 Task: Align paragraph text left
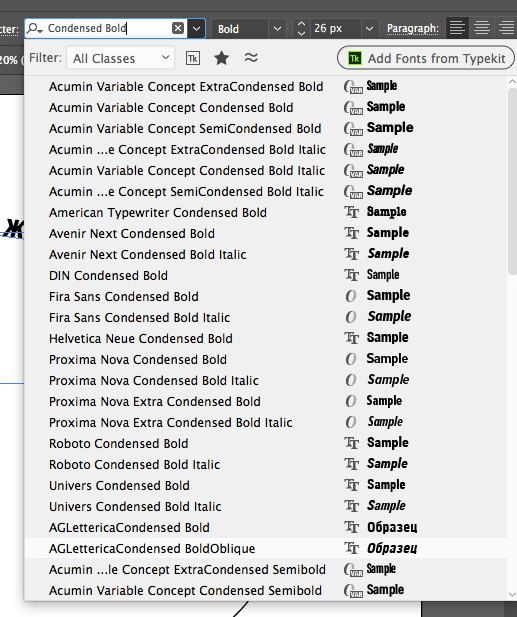[457, 28]
